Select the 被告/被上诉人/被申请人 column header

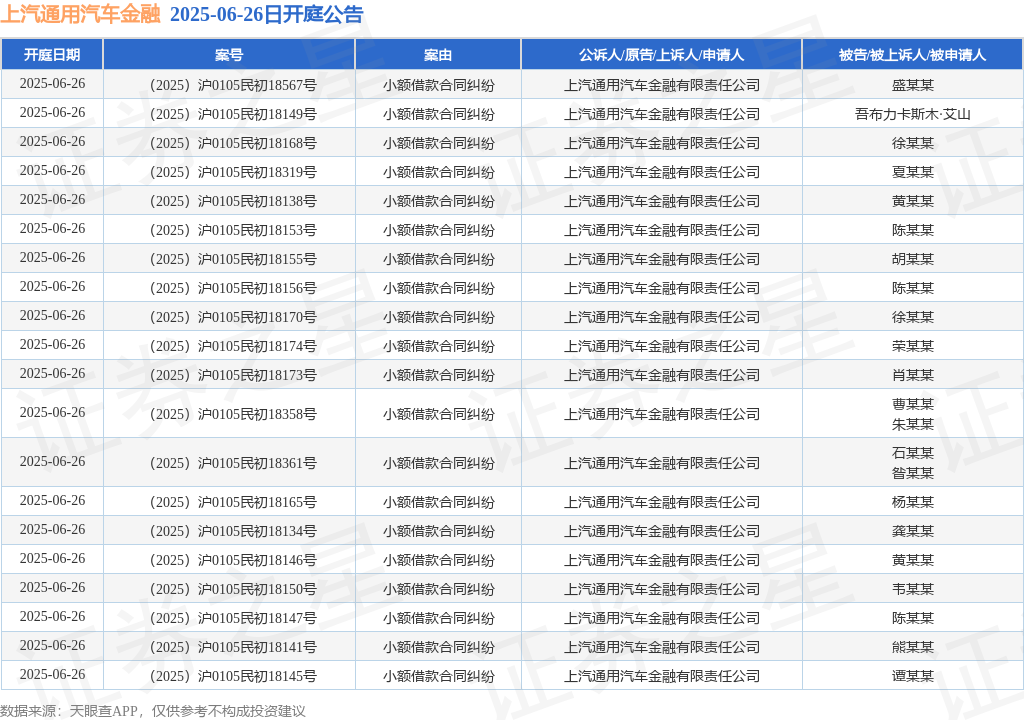tap(912, 55)
